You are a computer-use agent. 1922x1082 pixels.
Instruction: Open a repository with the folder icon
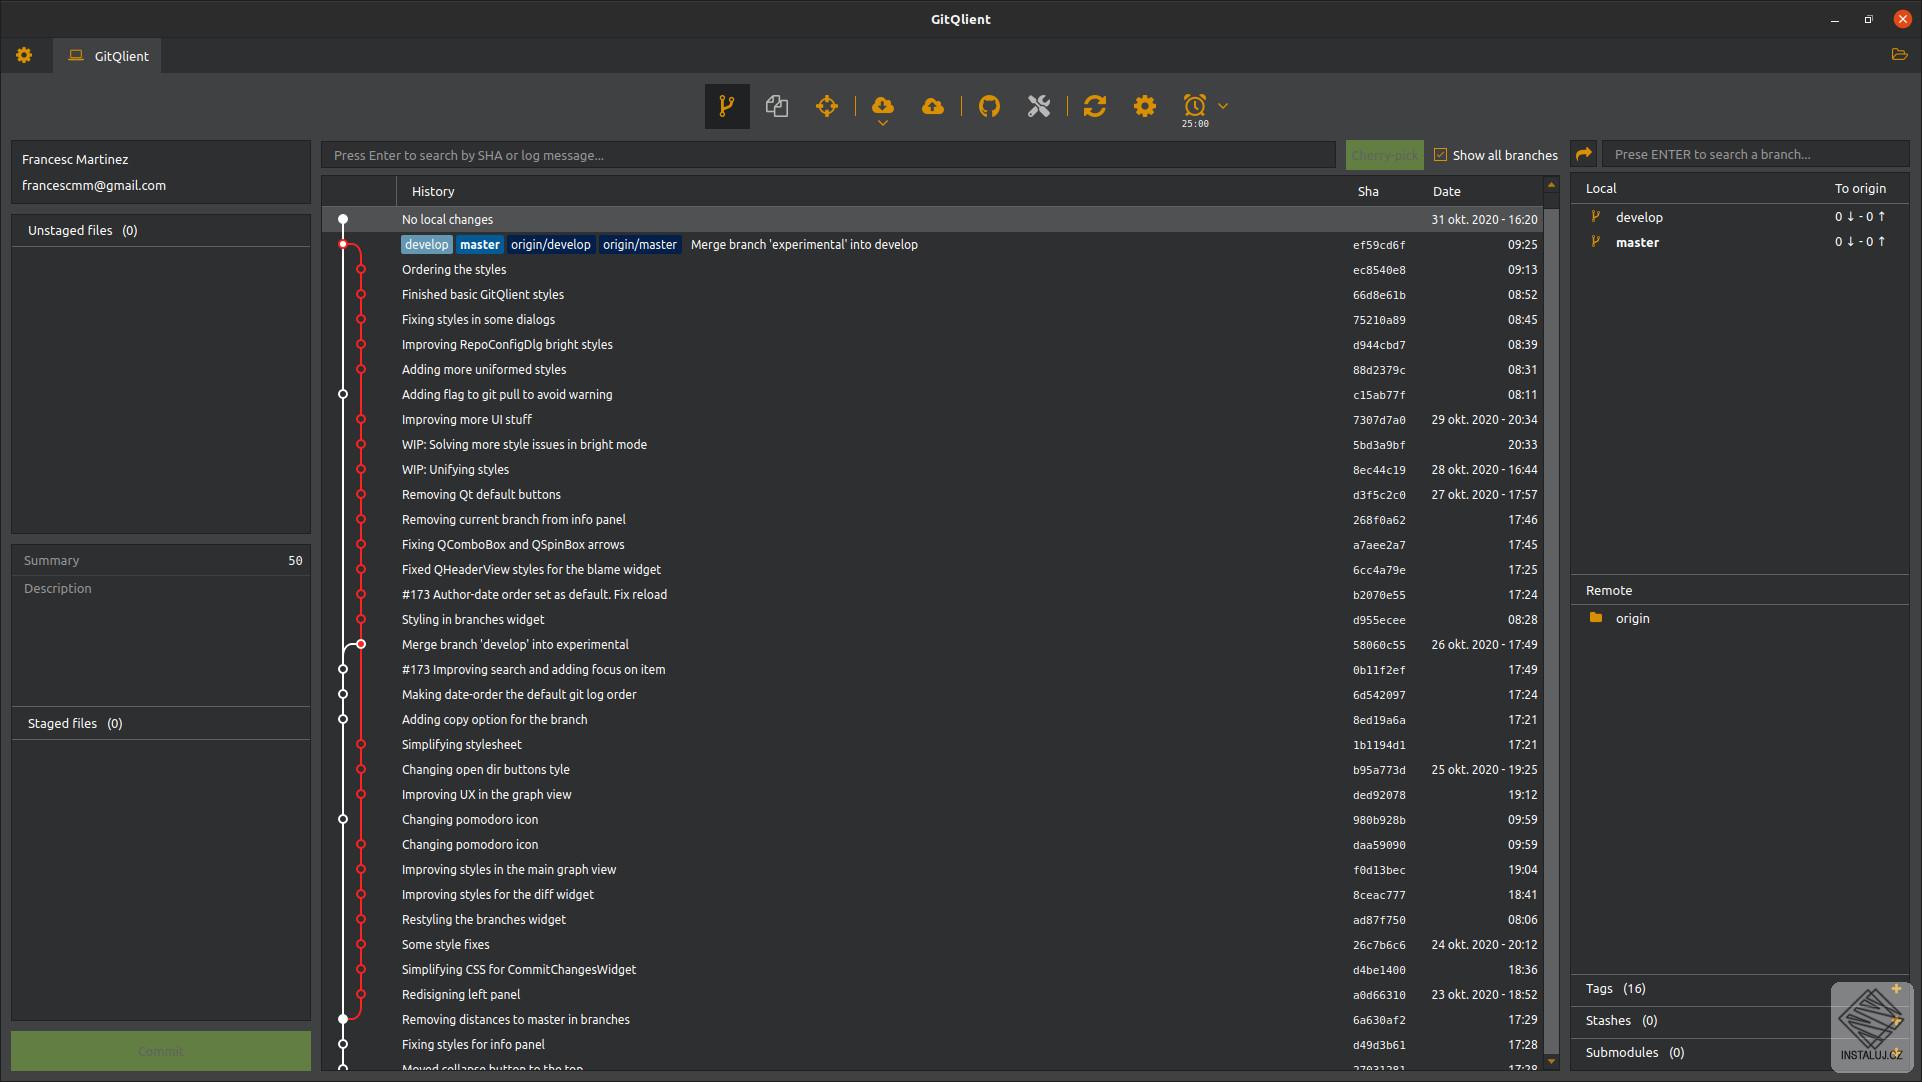click(1899, 55)
